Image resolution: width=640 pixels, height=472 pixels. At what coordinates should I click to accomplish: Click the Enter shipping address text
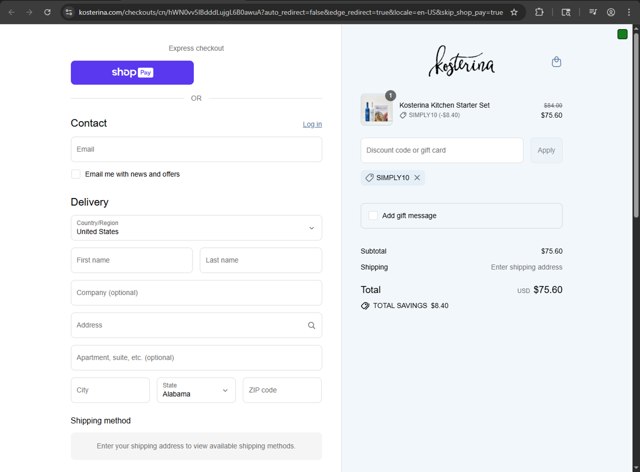(x=526, y=267)
